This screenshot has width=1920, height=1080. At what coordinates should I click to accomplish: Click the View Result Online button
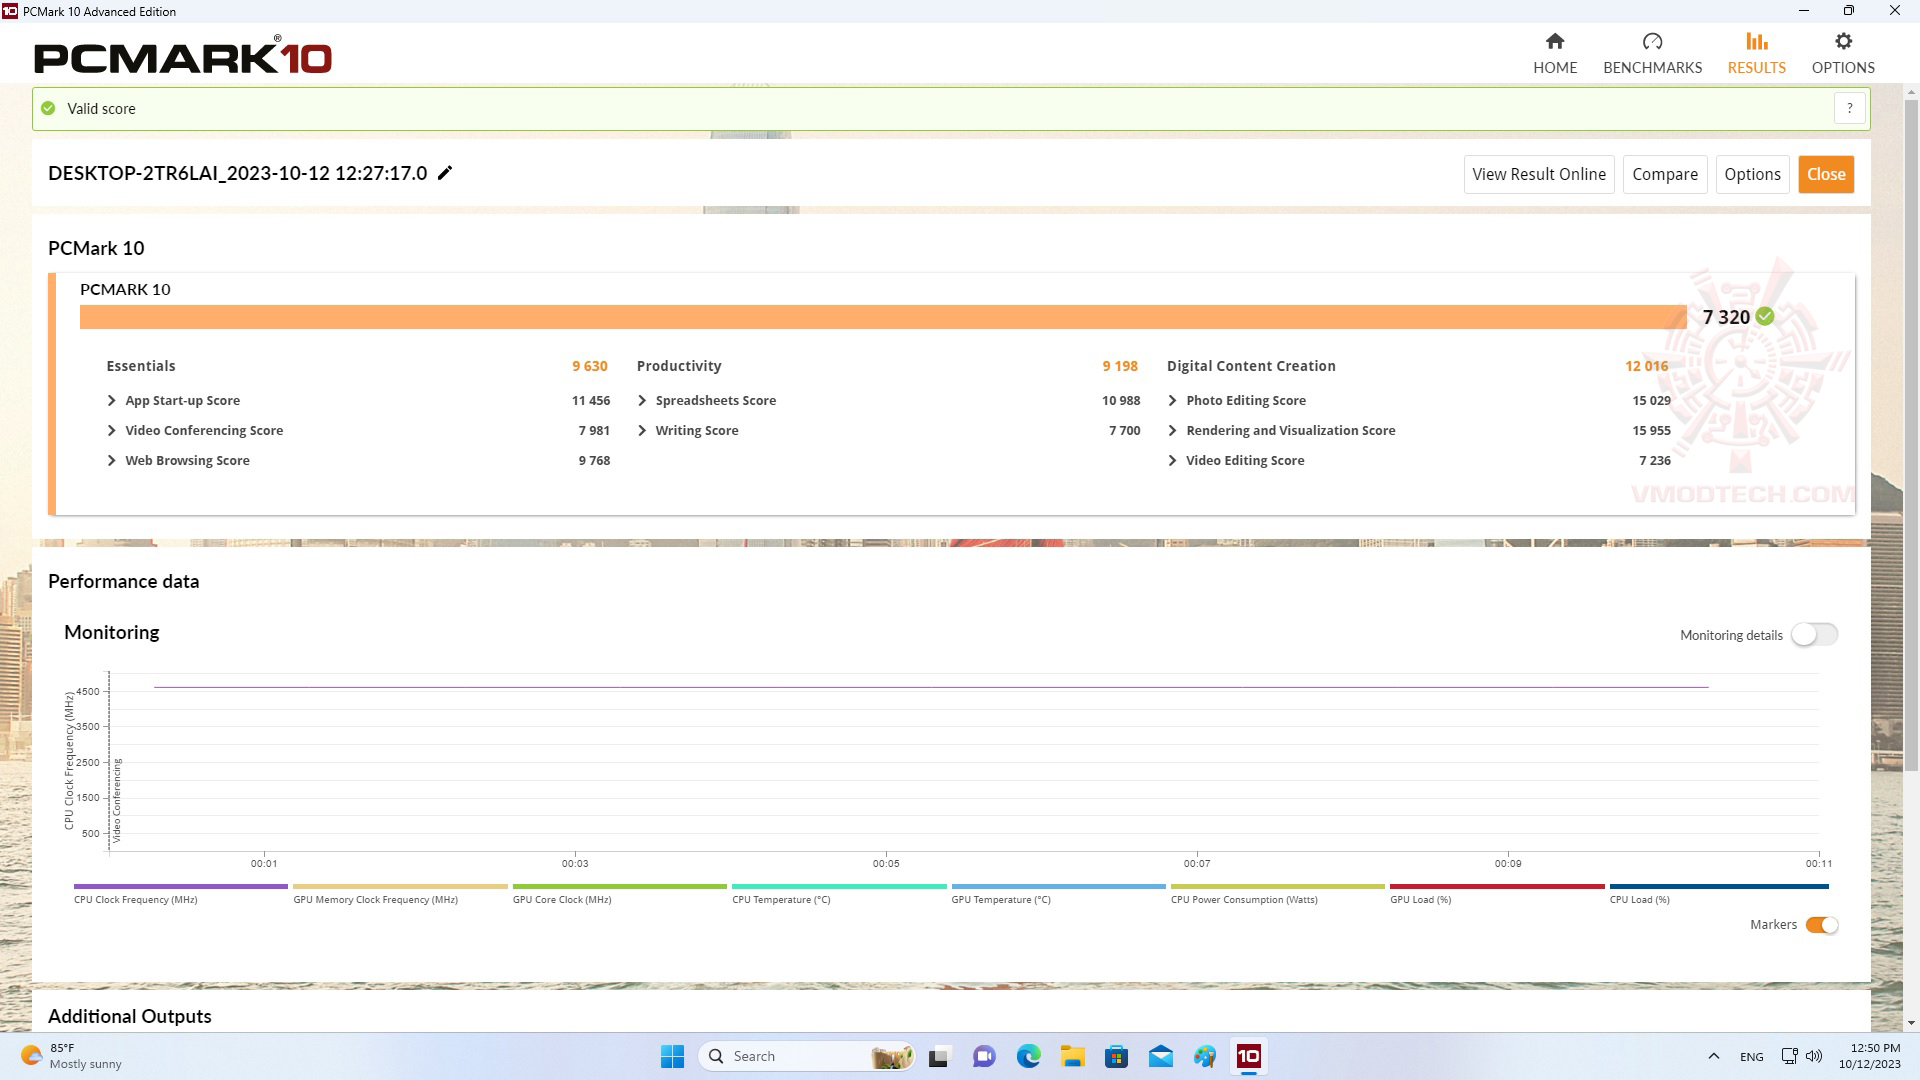[1539, 173]
